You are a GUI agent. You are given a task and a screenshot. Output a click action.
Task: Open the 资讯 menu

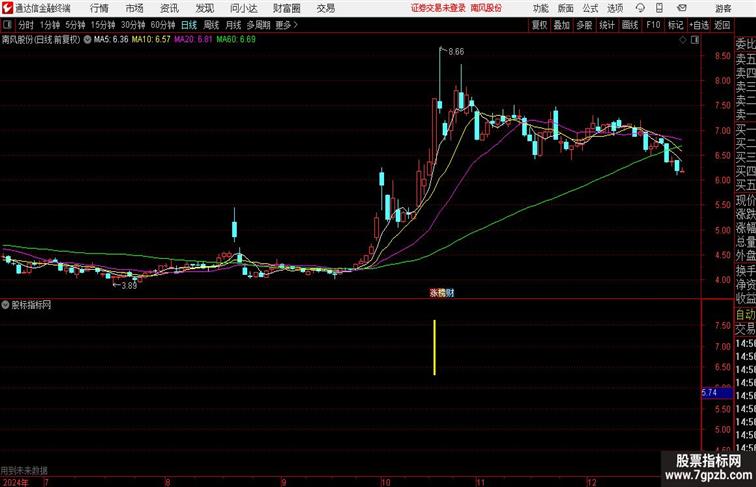click(169, 8)
